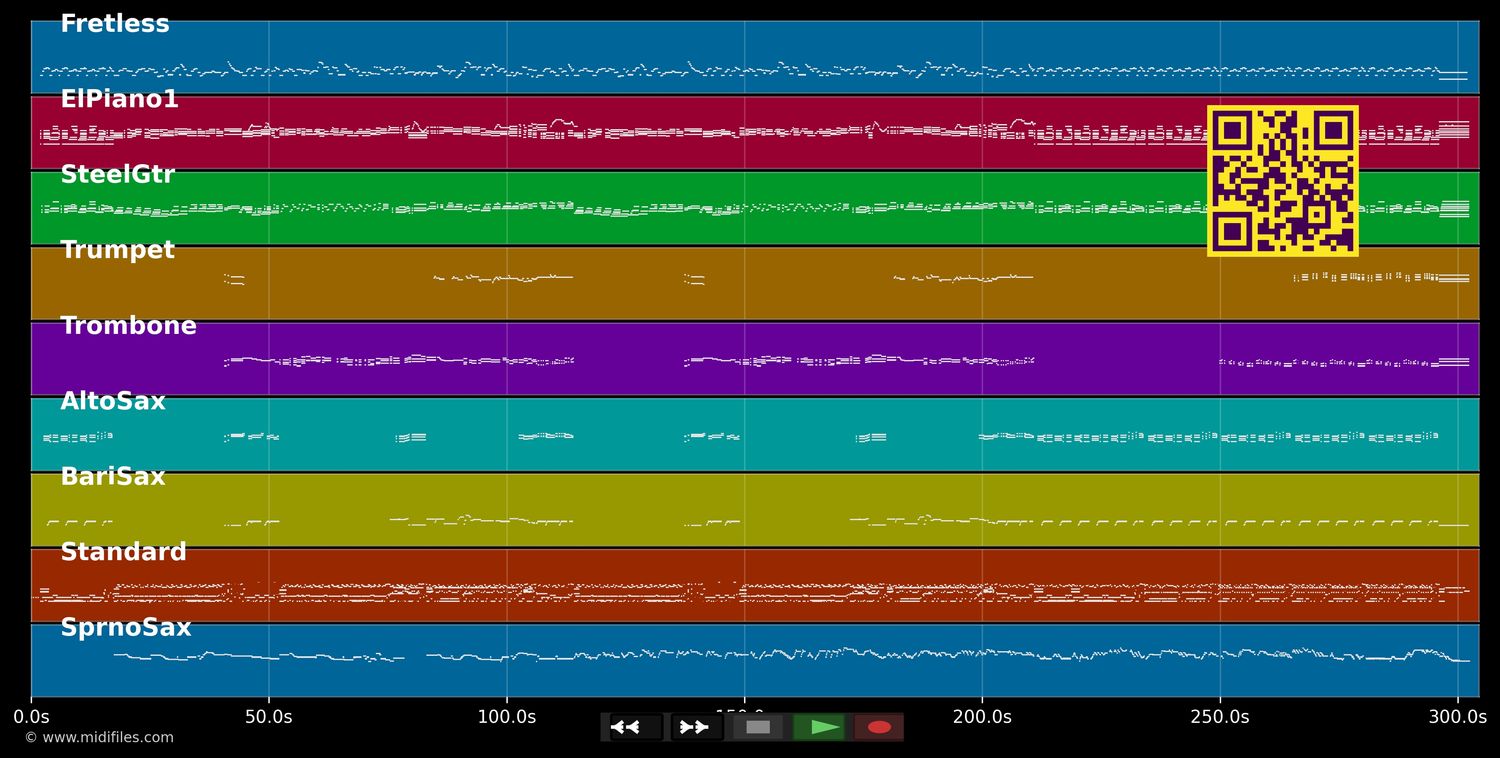Select the ElPiano1 track label

pyautogui.click(x=119, y=100)
